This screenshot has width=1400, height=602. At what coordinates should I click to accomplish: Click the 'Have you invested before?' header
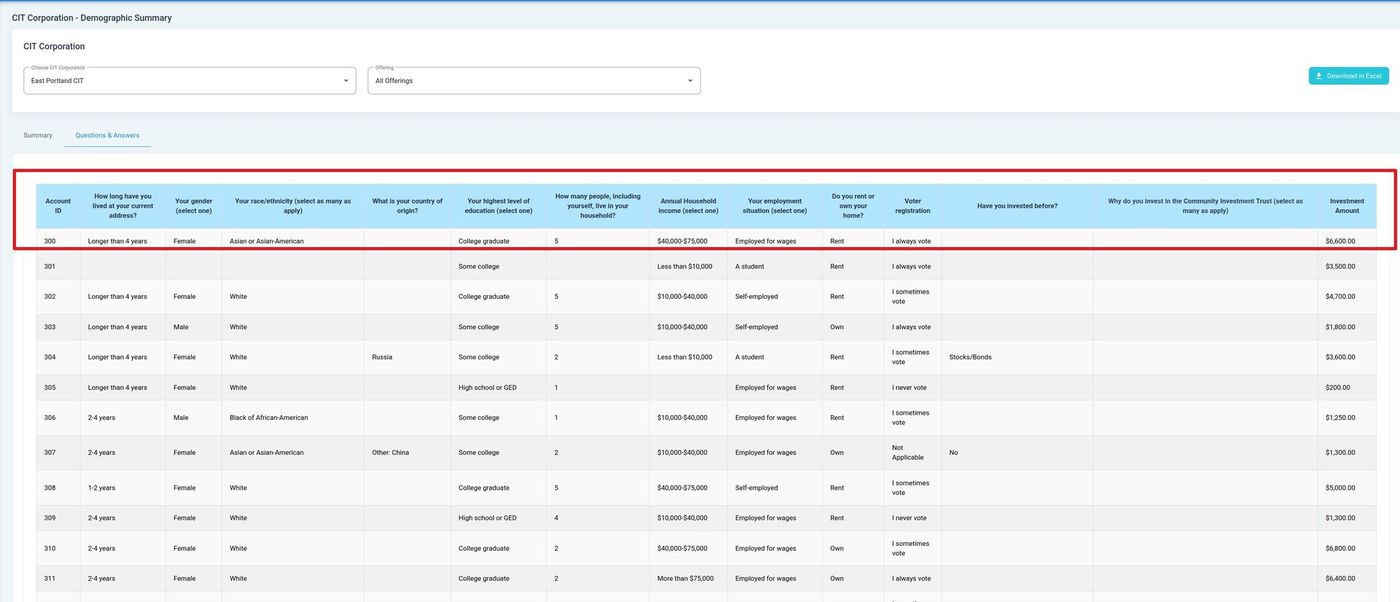tap(1017, 206)
